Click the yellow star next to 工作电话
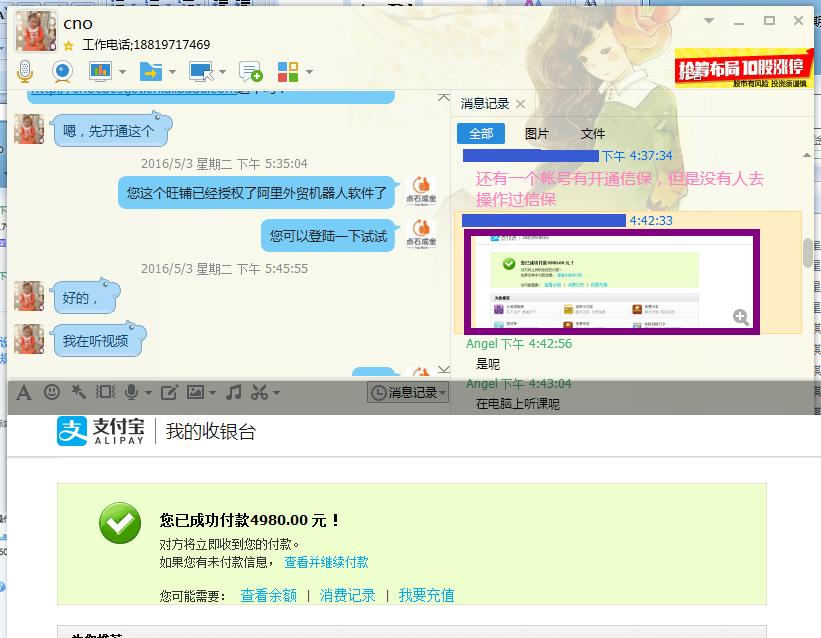The width and height of the screenshot is (821, 638). pyautogui.click(x=68, y=46)
